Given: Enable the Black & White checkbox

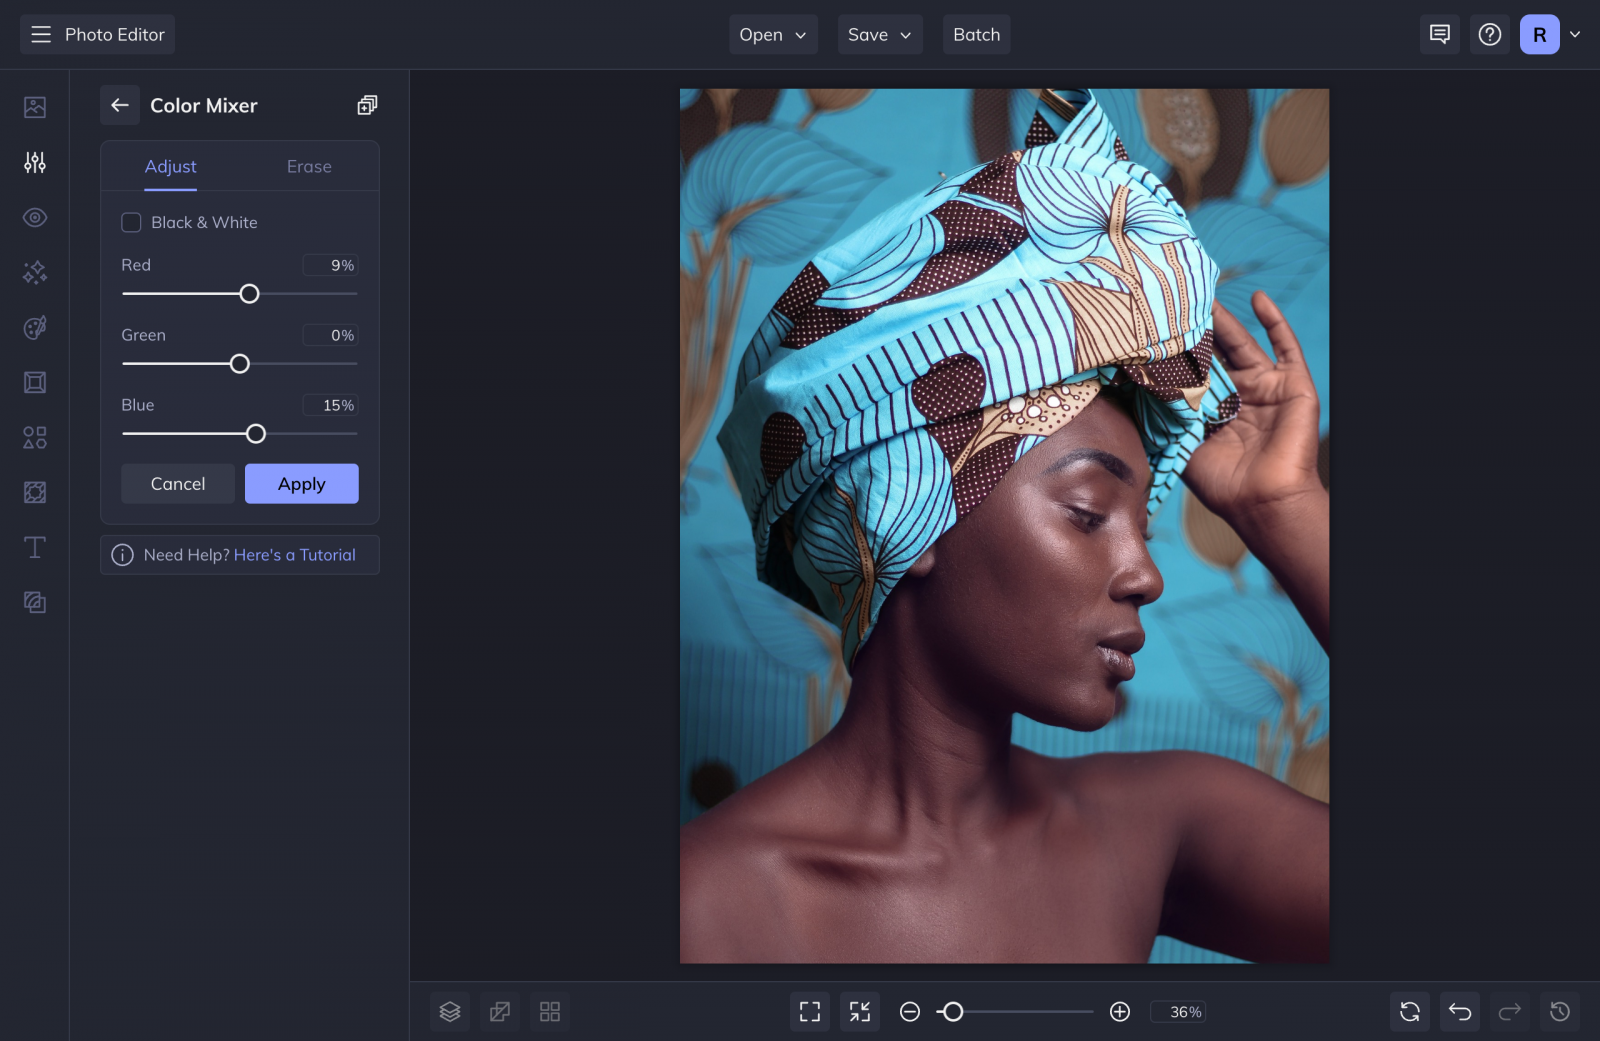Looking at the screenshot, I should coord(131,222).
